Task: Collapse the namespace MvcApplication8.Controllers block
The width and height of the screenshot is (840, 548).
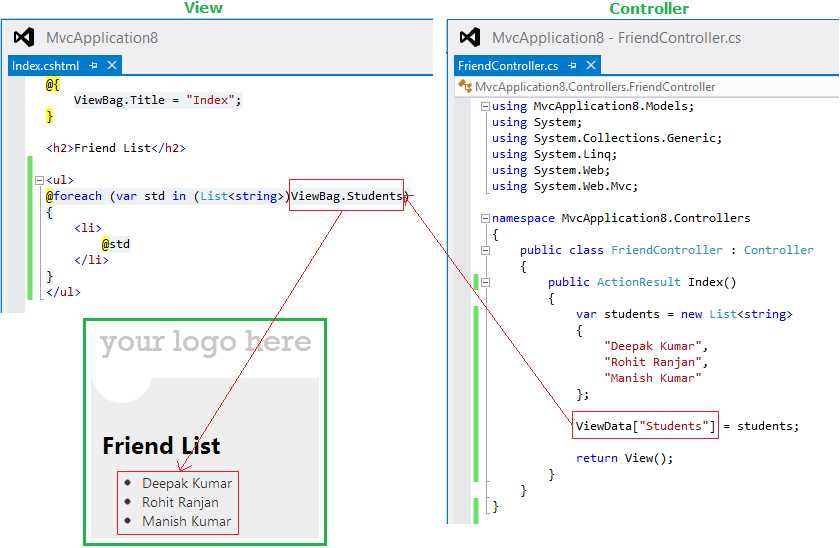Action: [x=485, y=218]
